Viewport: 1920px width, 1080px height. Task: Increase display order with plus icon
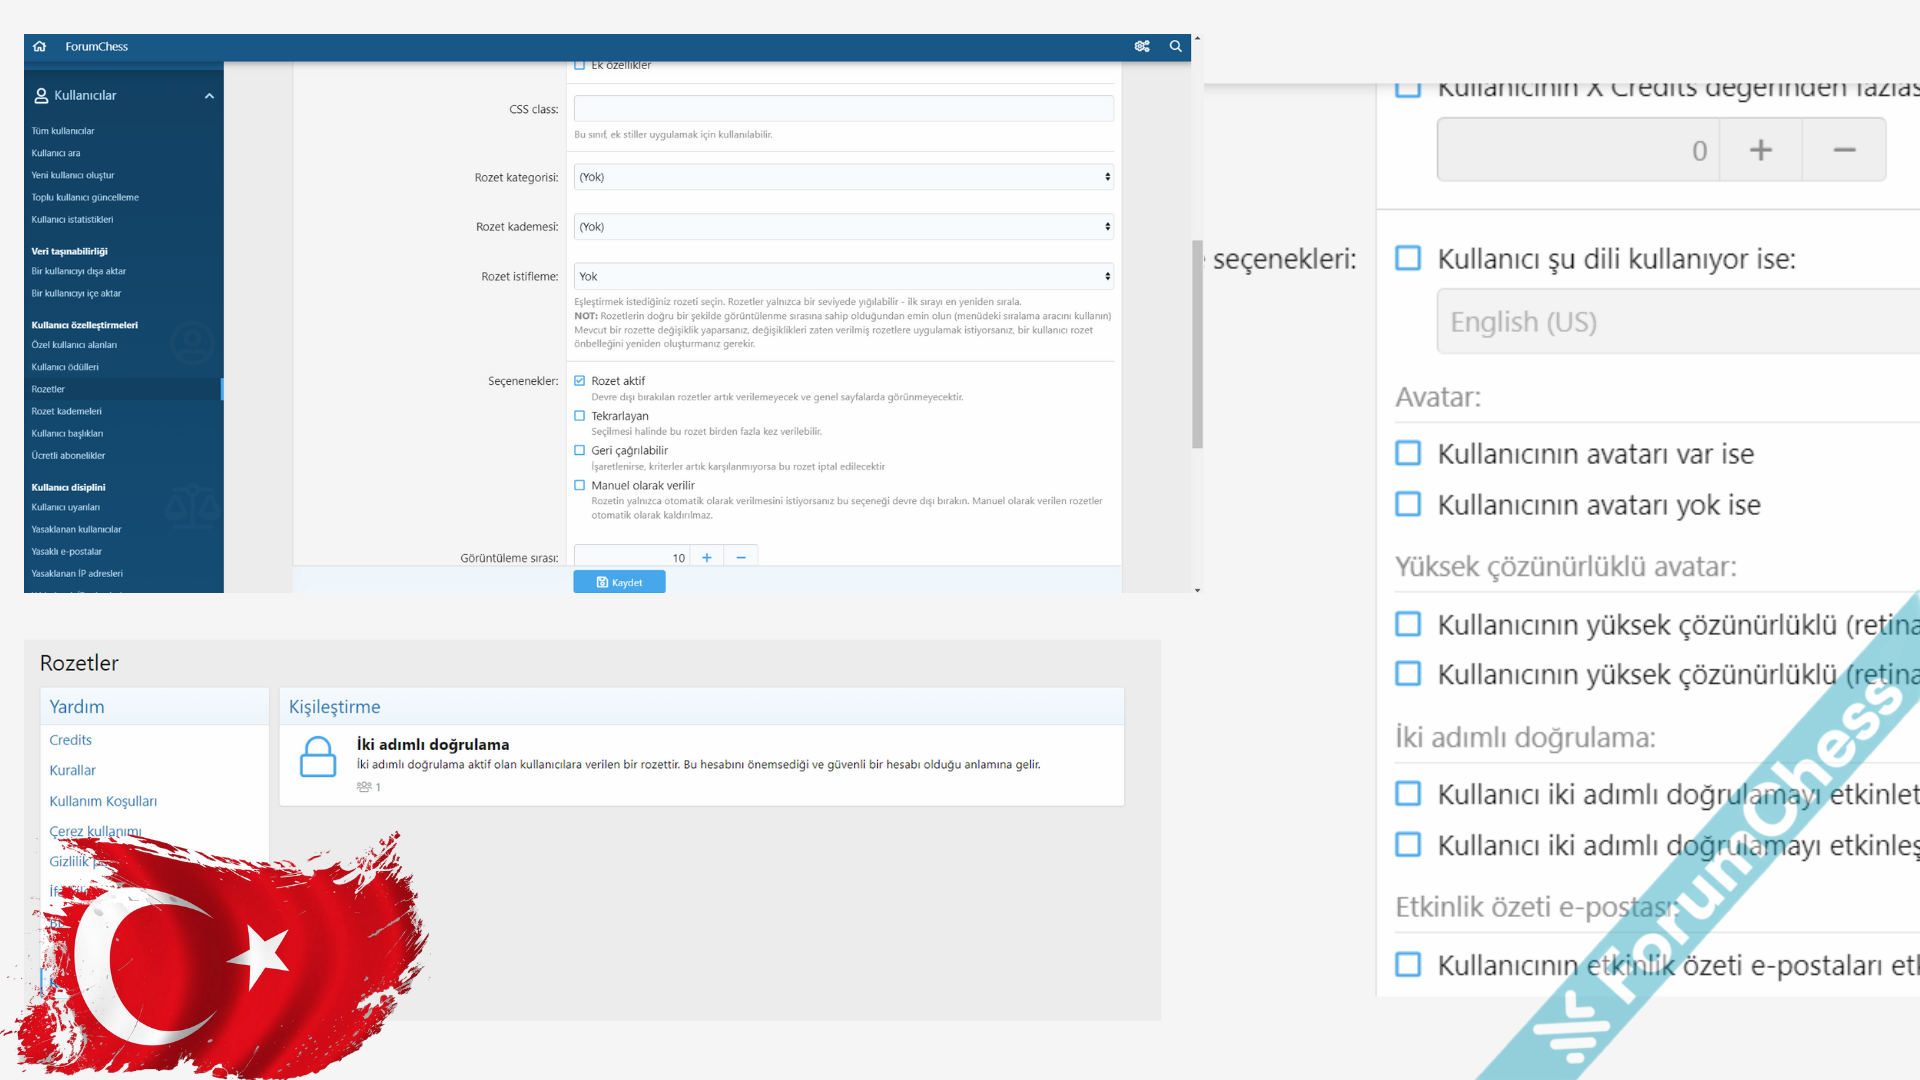[707, 558]
